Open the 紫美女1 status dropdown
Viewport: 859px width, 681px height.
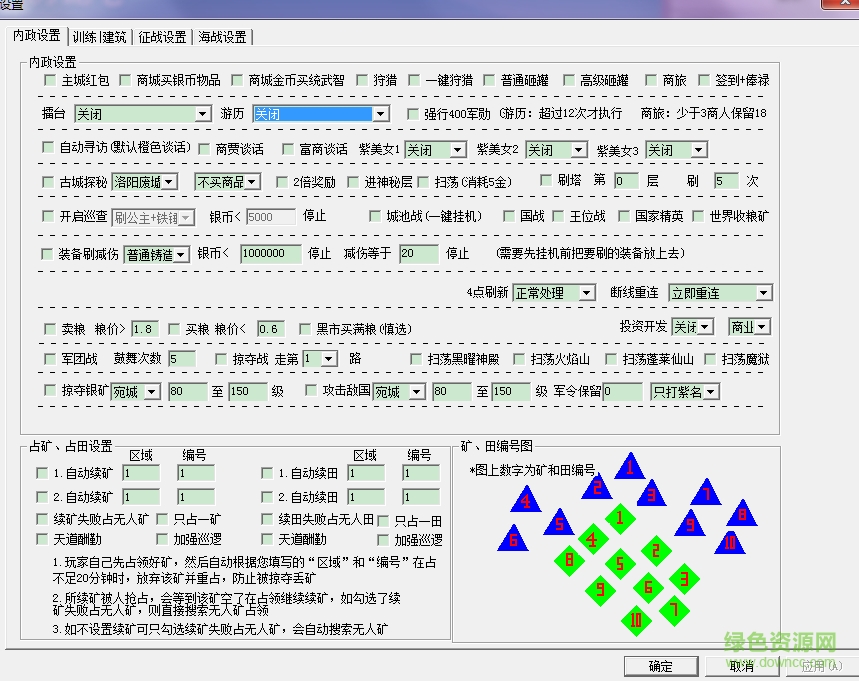(459, 148)
